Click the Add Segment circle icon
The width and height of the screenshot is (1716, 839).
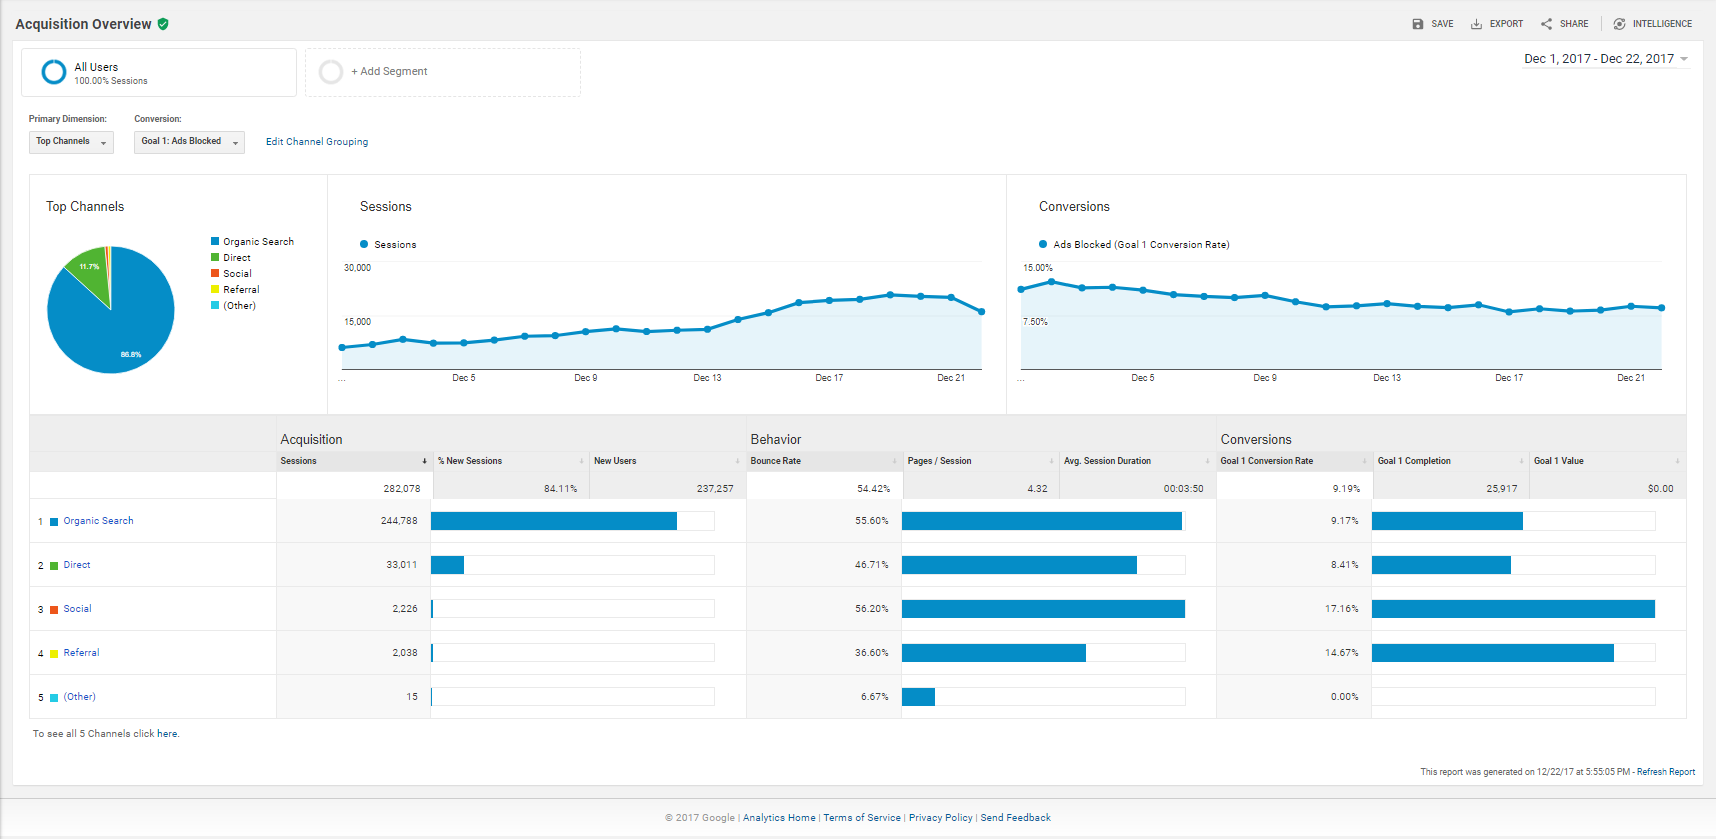331,72
